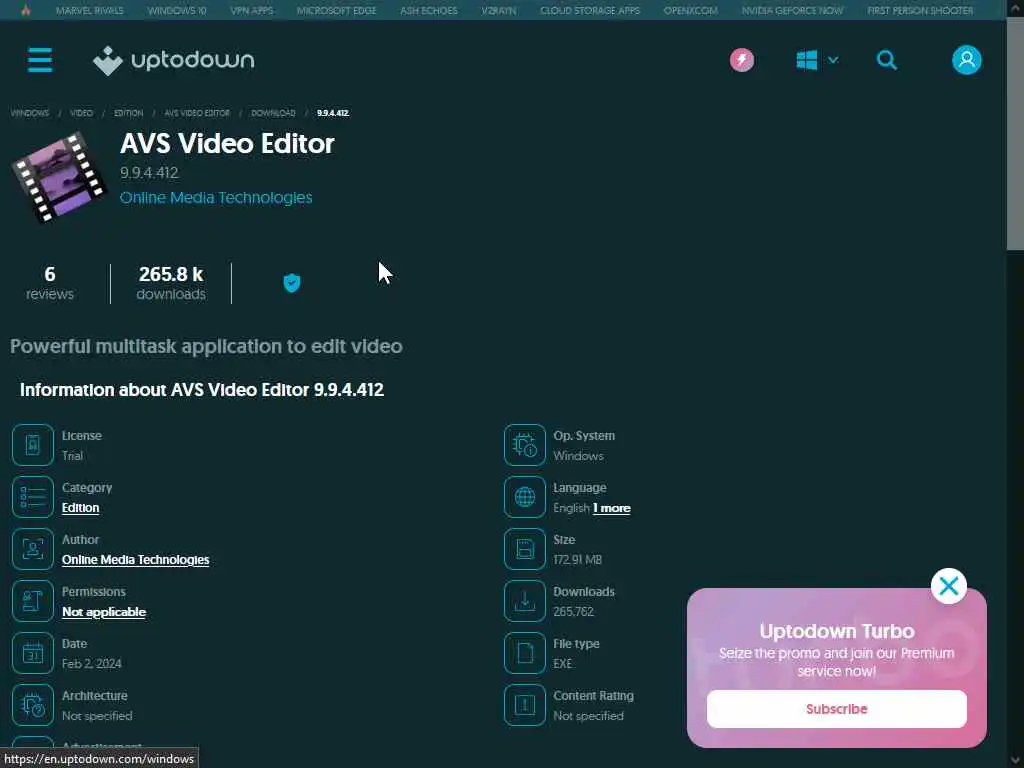The image size is (1024, 768).
Task: Open the user account icon
Action: [967, 60]
